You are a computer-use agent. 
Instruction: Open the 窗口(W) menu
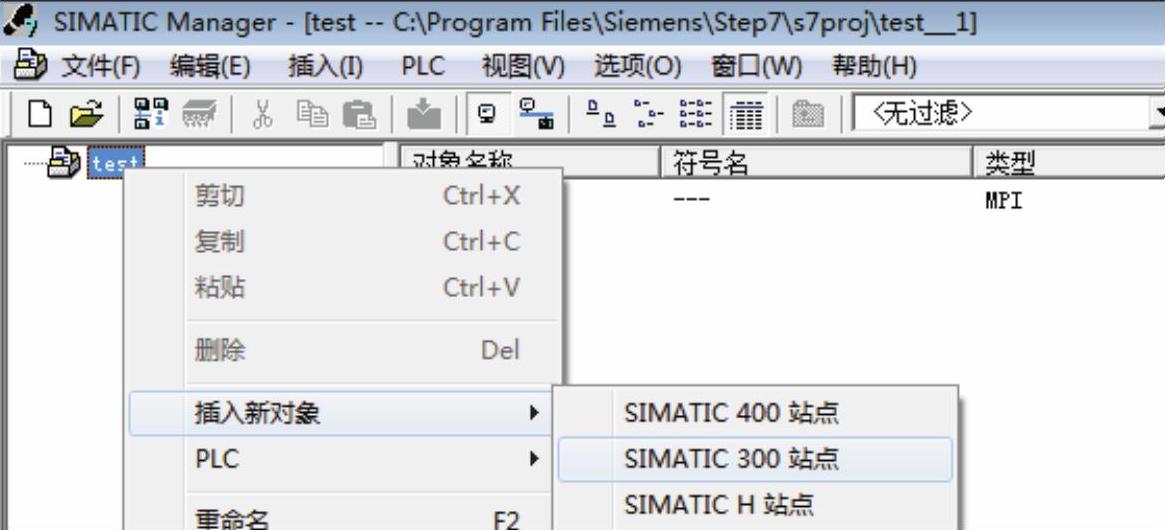(x=756, y=67)
